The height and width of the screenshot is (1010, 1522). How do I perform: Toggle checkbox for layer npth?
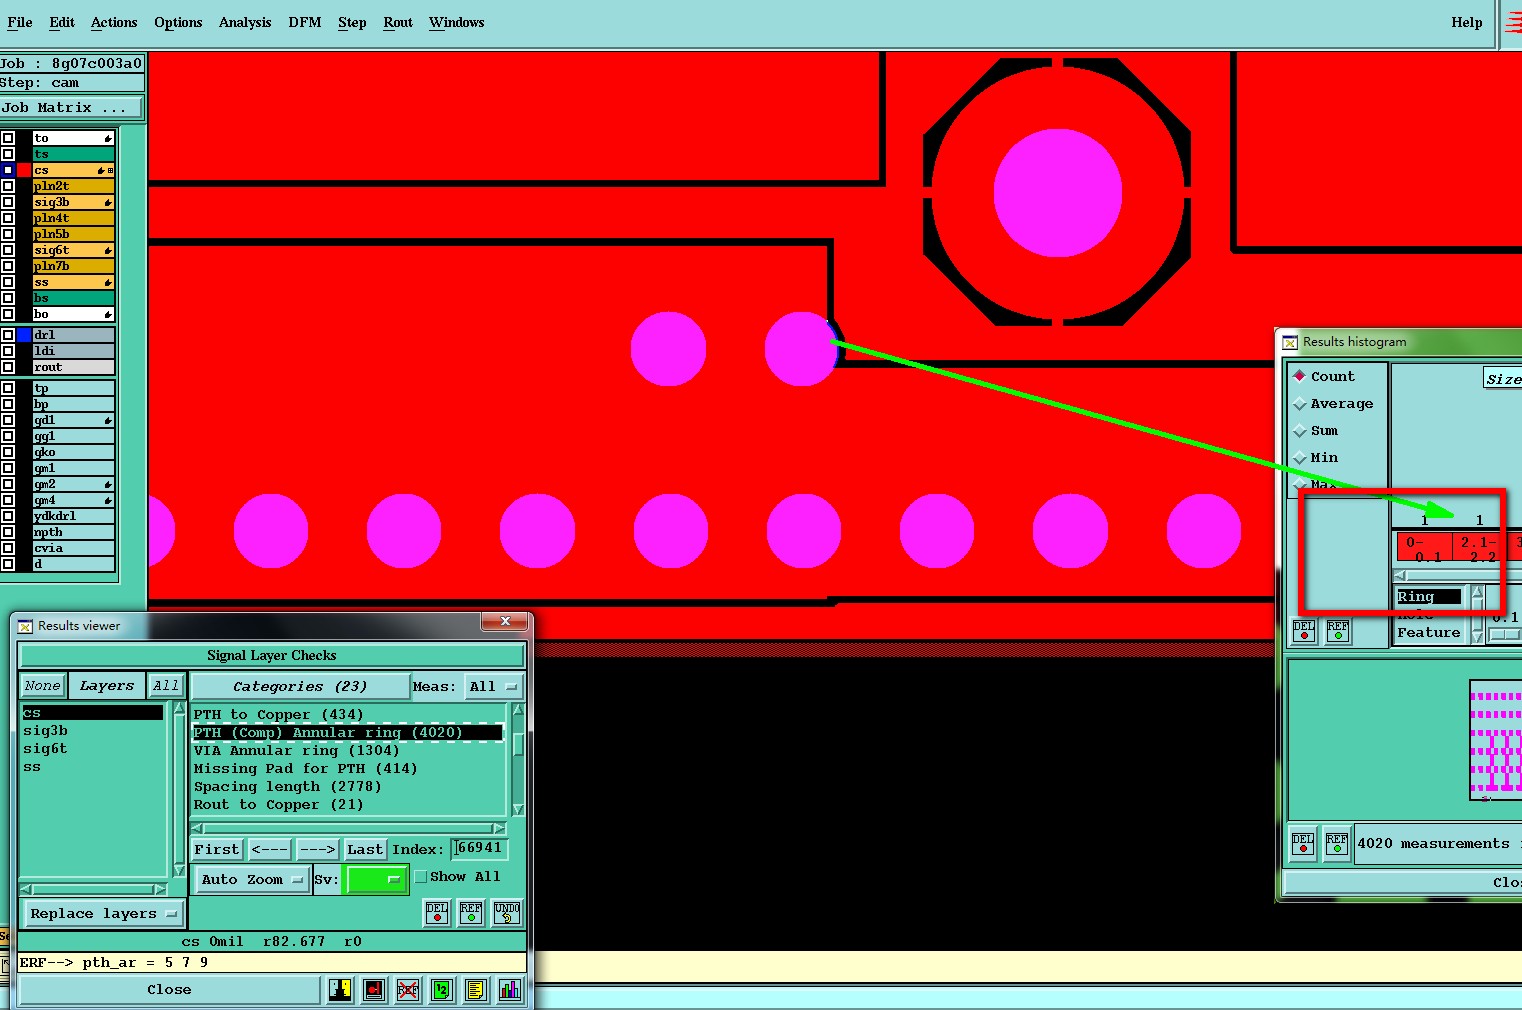coord(8,532)
